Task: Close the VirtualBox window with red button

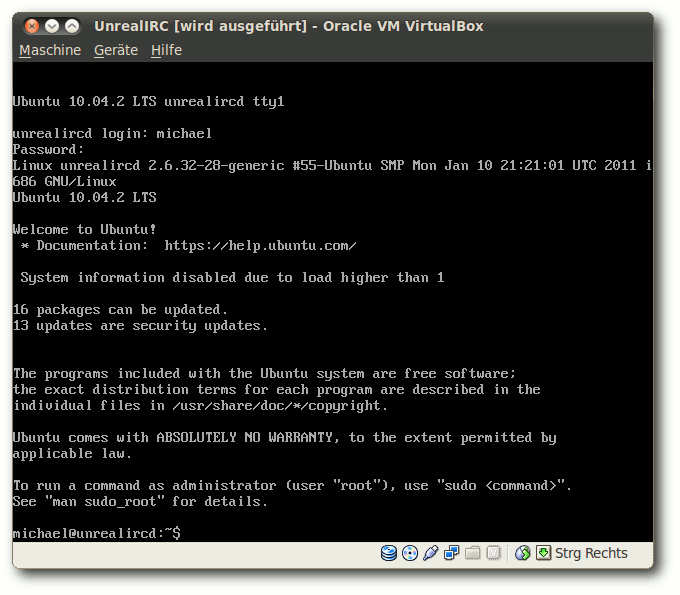Action: 31,26
